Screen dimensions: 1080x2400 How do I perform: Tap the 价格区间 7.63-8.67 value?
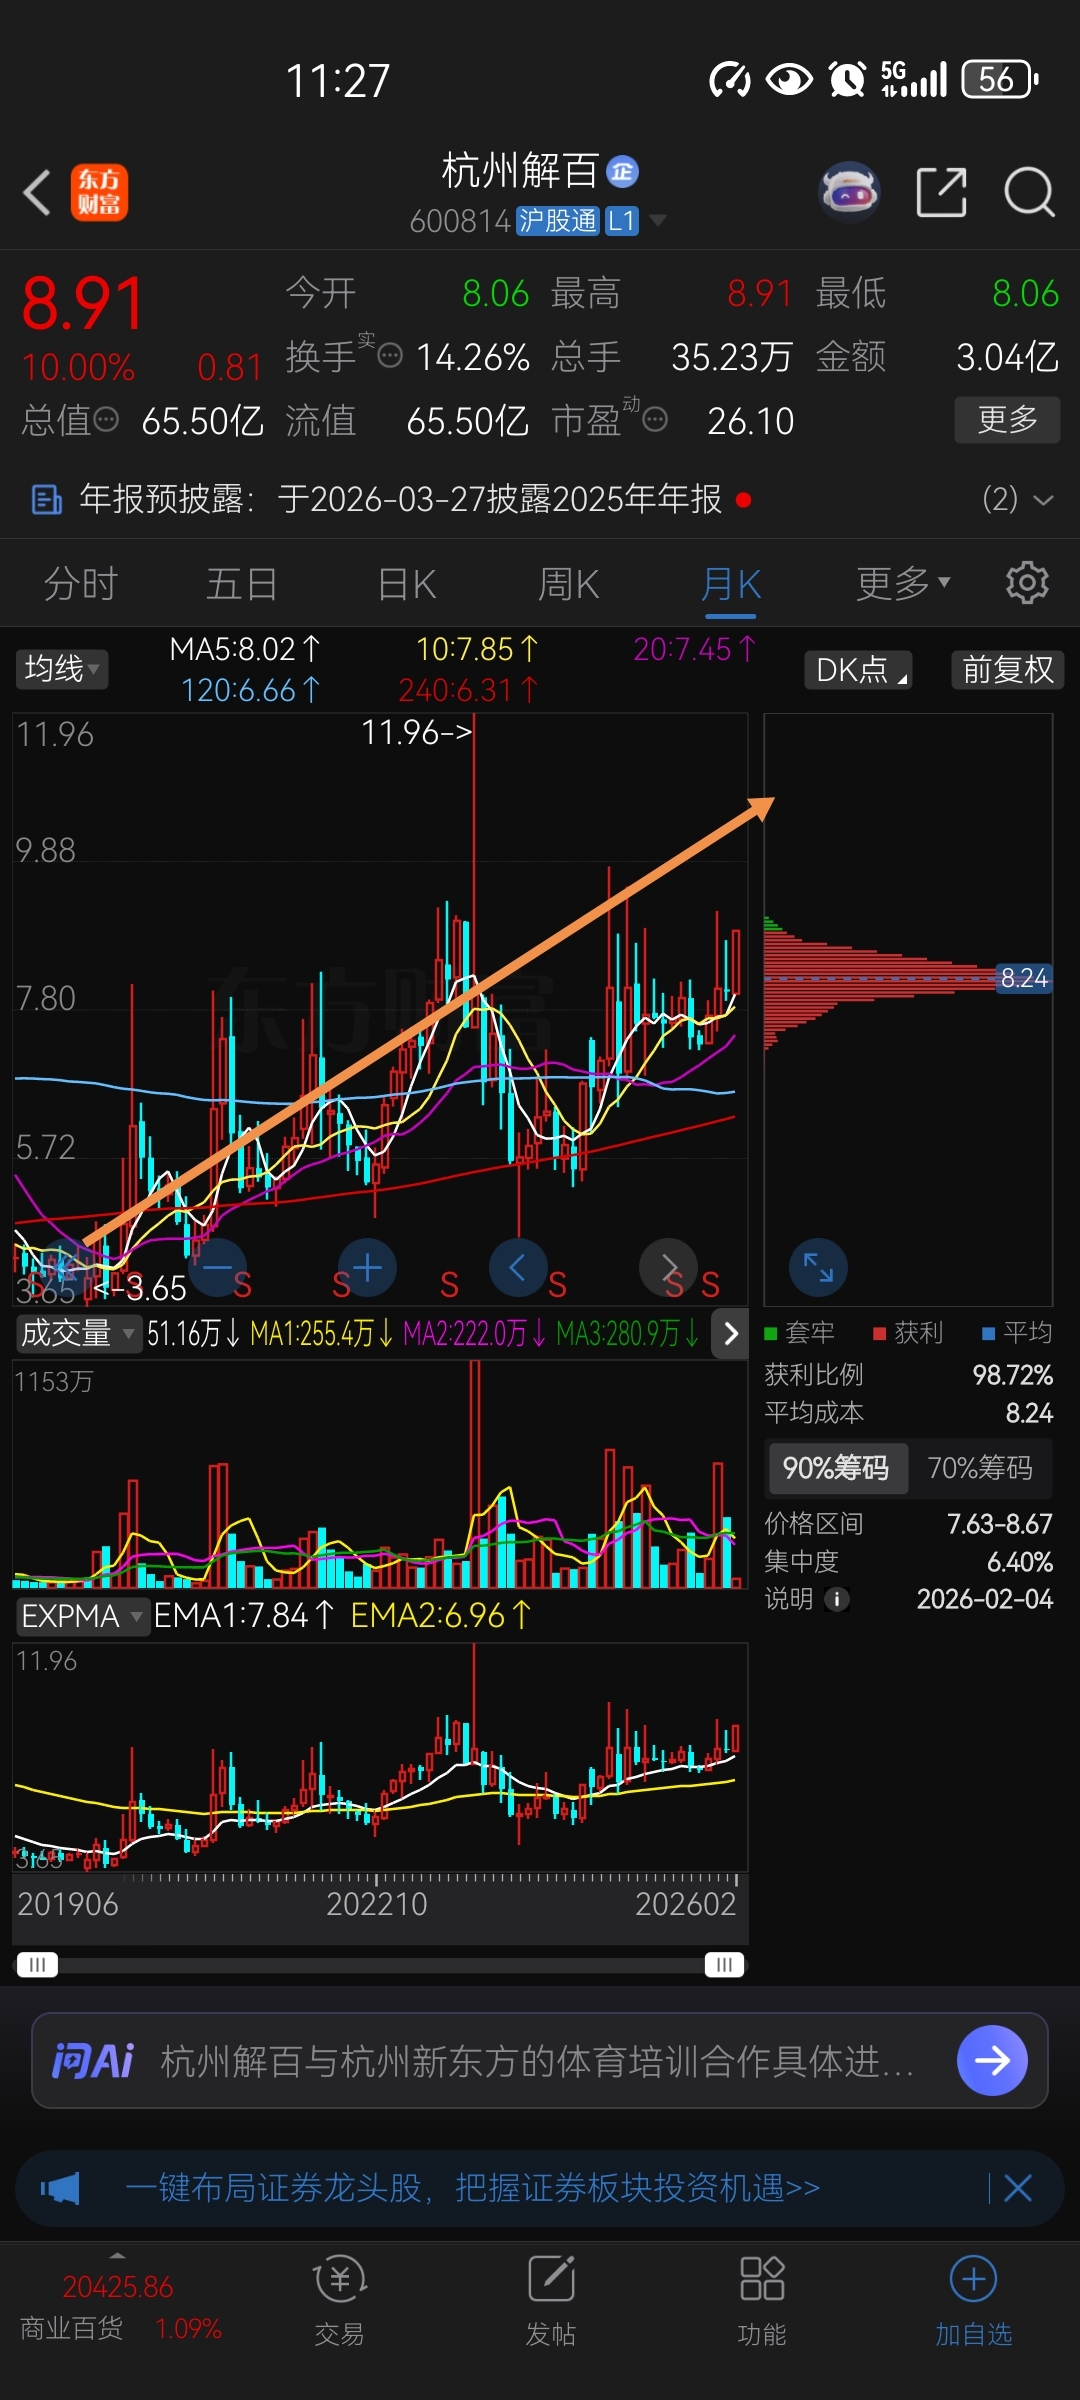tap(1000, 1524)
